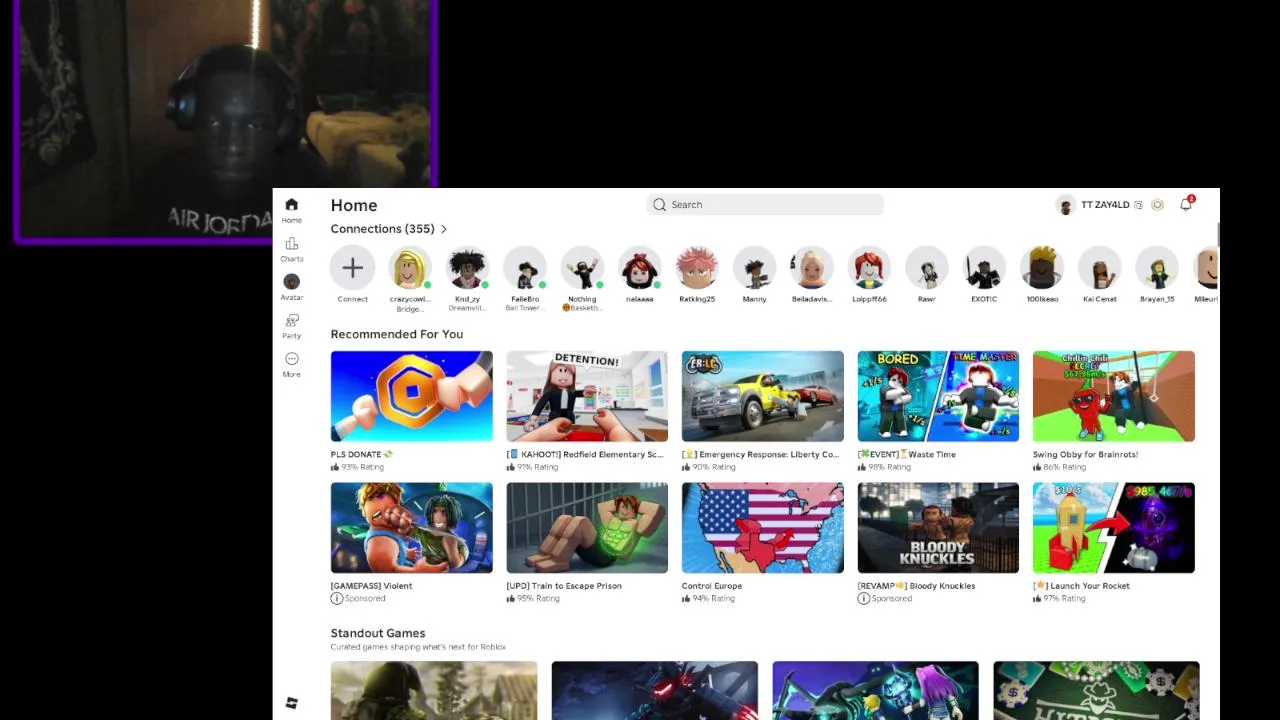Open FalleBro friend avatar
The width and height of the screenshot is (1280, 720).
tap(525, 268)
